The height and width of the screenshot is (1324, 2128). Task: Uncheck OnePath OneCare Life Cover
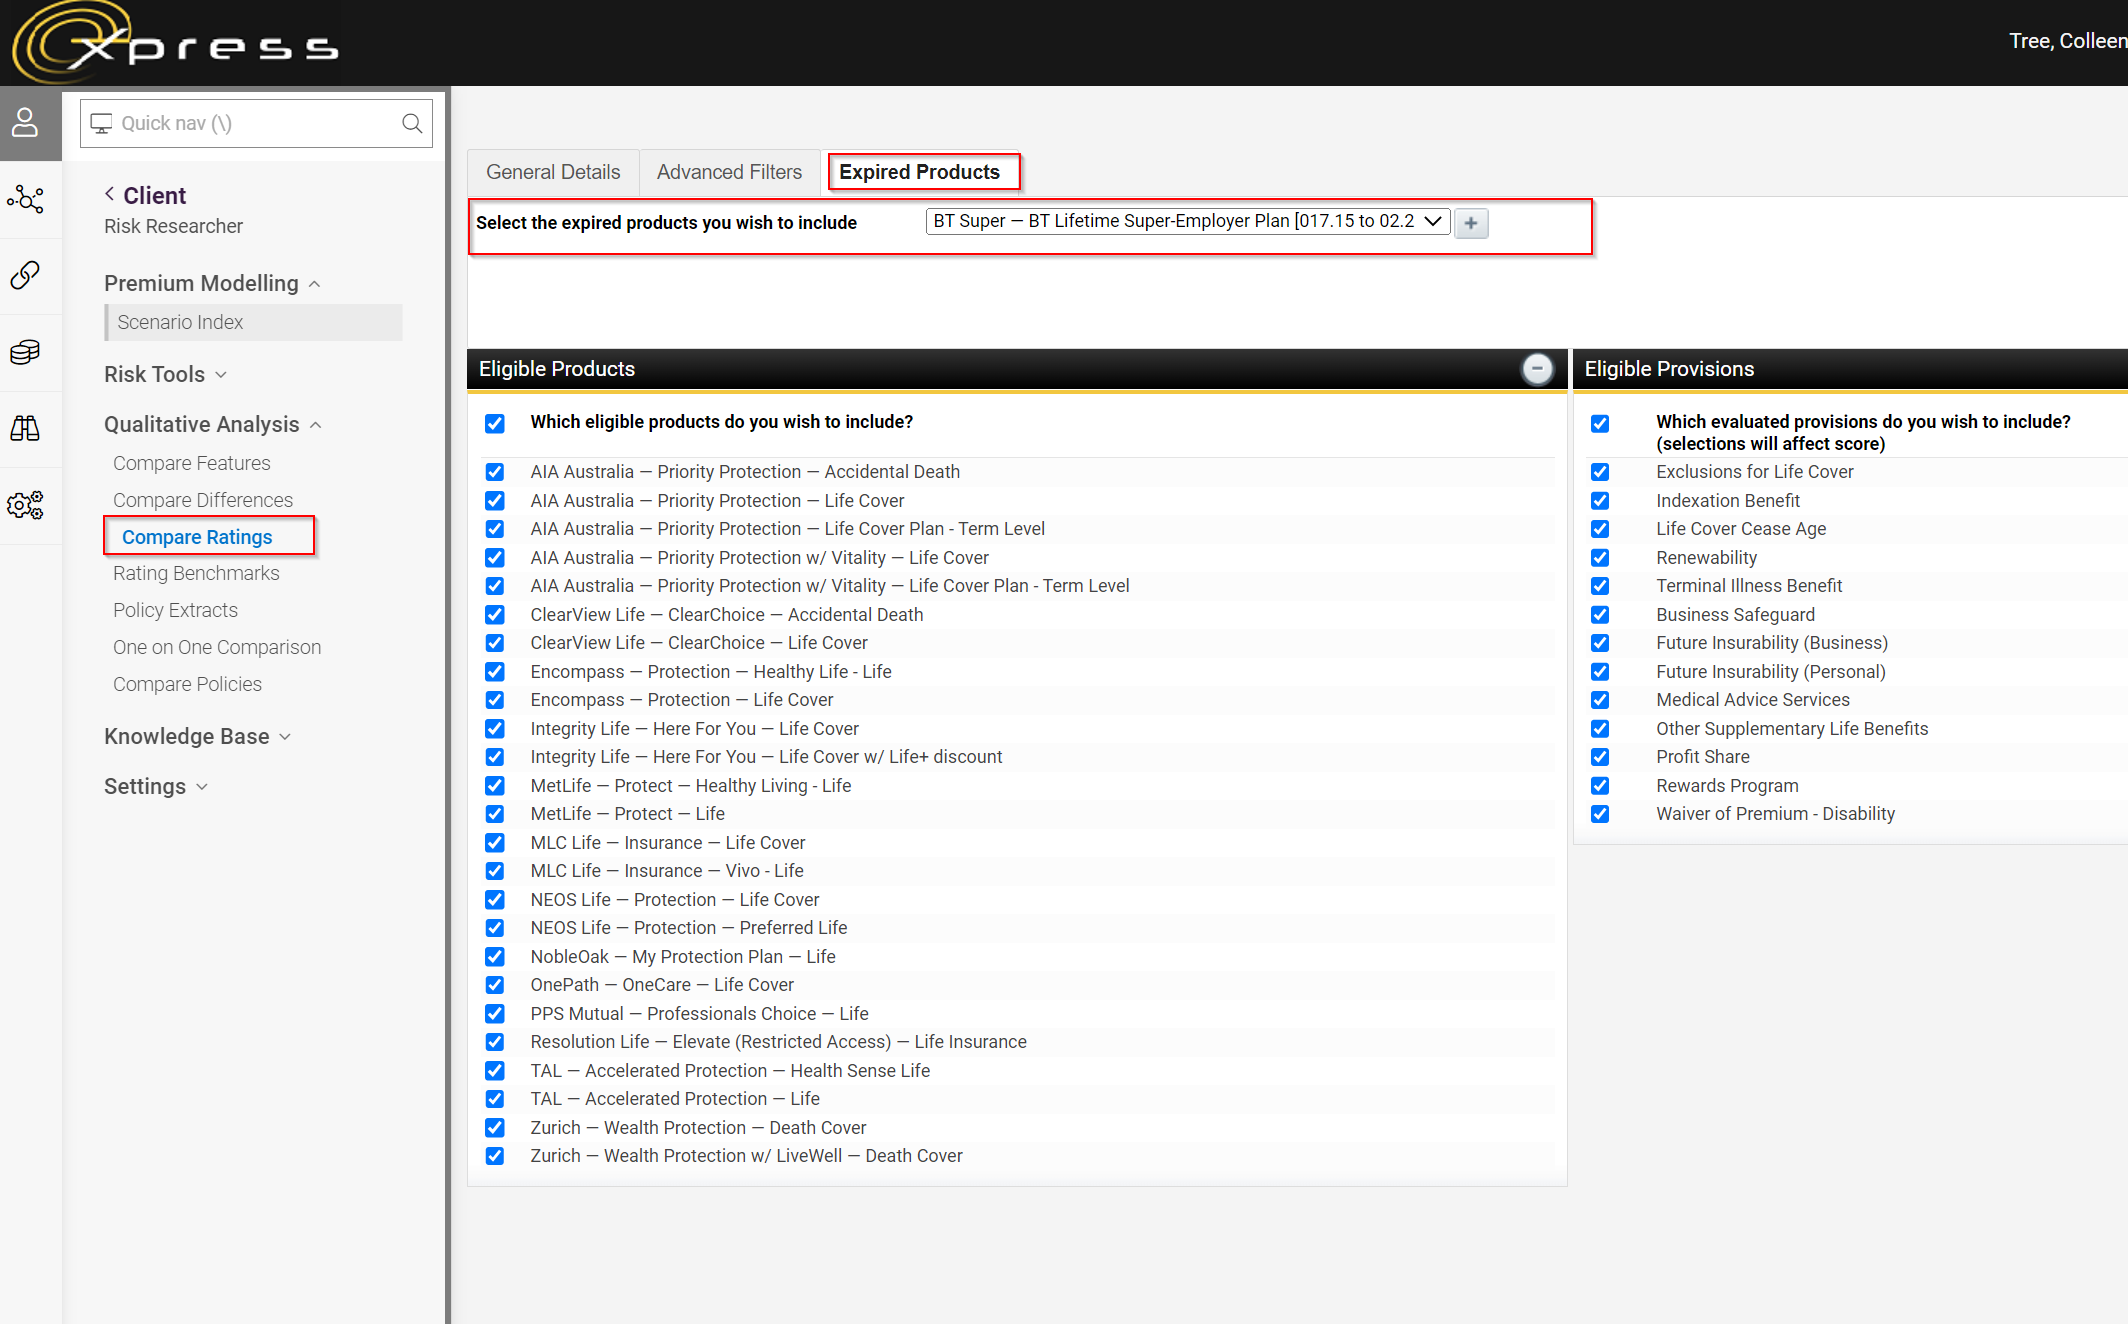(495, 985)
